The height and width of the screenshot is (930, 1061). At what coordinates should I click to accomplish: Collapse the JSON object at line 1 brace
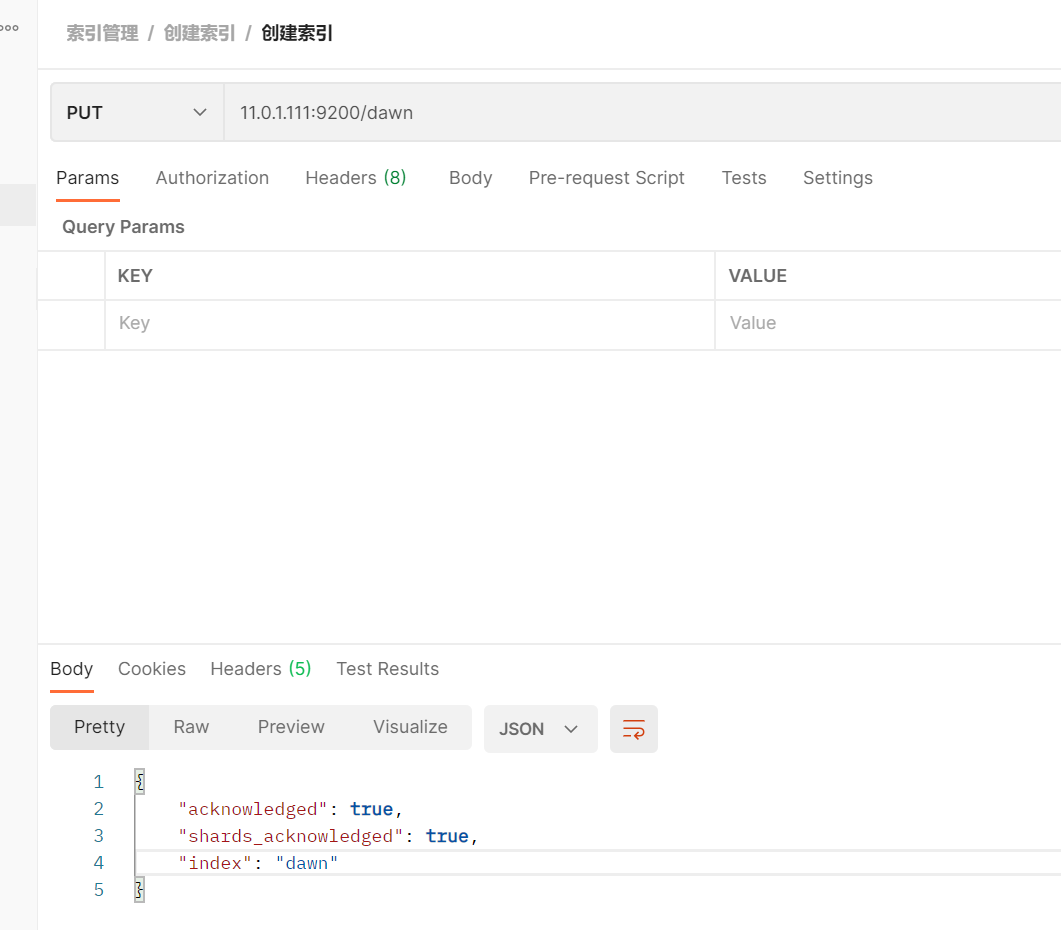coord(139,782)
